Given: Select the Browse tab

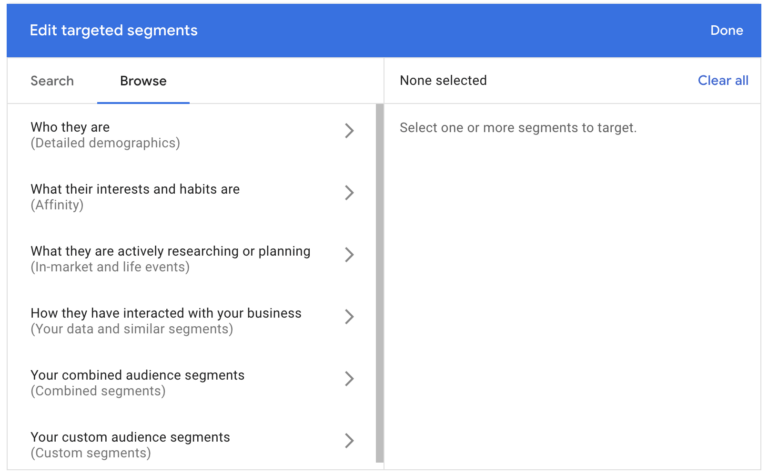Looking at the screenshot, I should click(143, 81).
